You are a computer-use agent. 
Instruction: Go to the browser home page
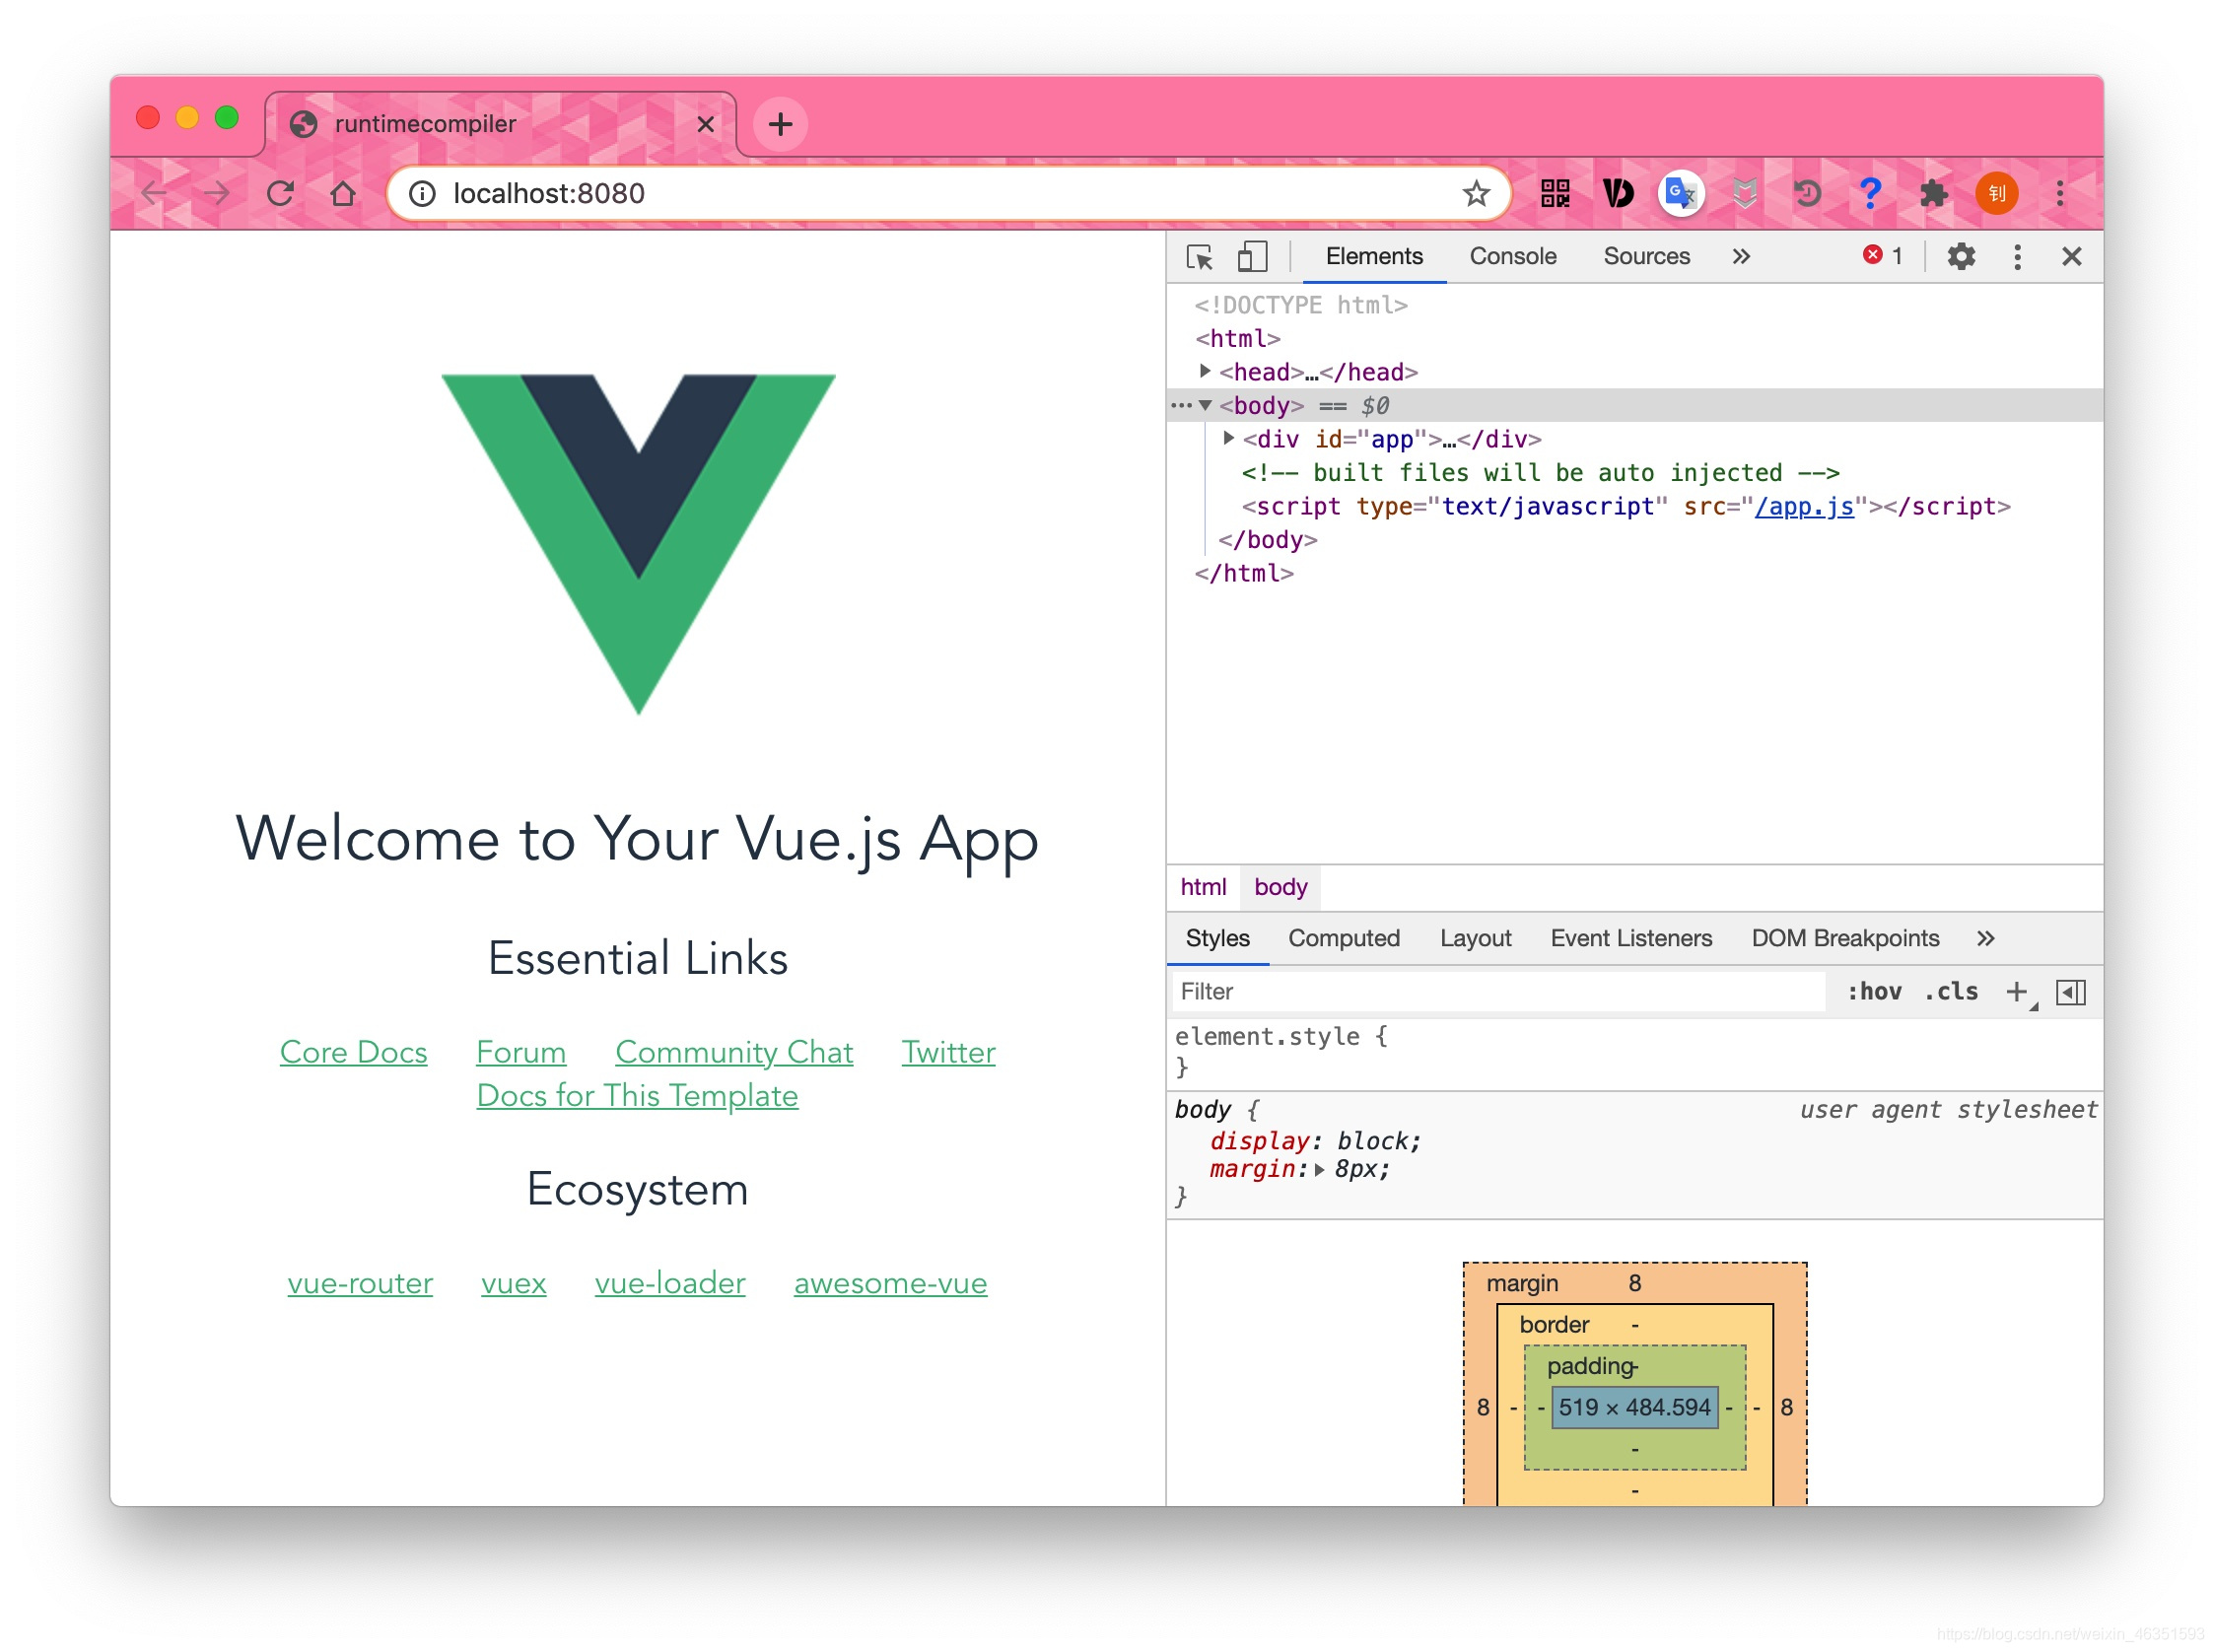click(342, 193)
